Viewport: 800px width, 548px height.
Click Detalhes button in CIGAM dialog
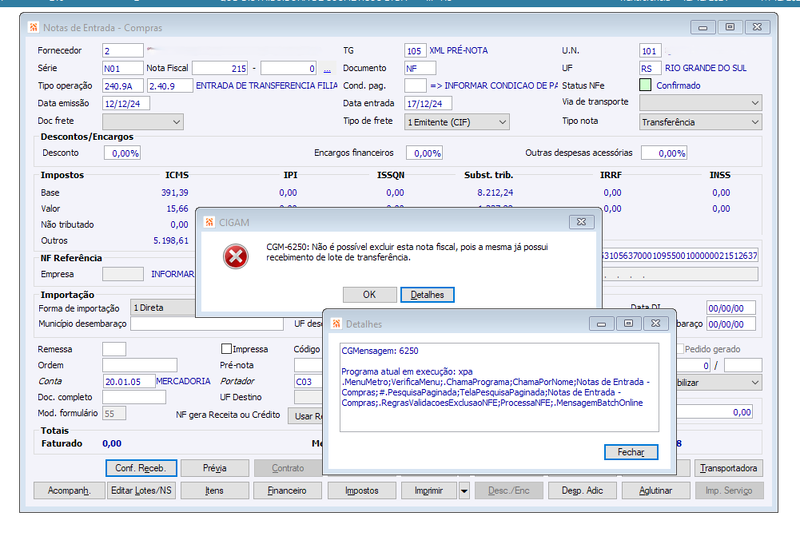pos(427,294)
